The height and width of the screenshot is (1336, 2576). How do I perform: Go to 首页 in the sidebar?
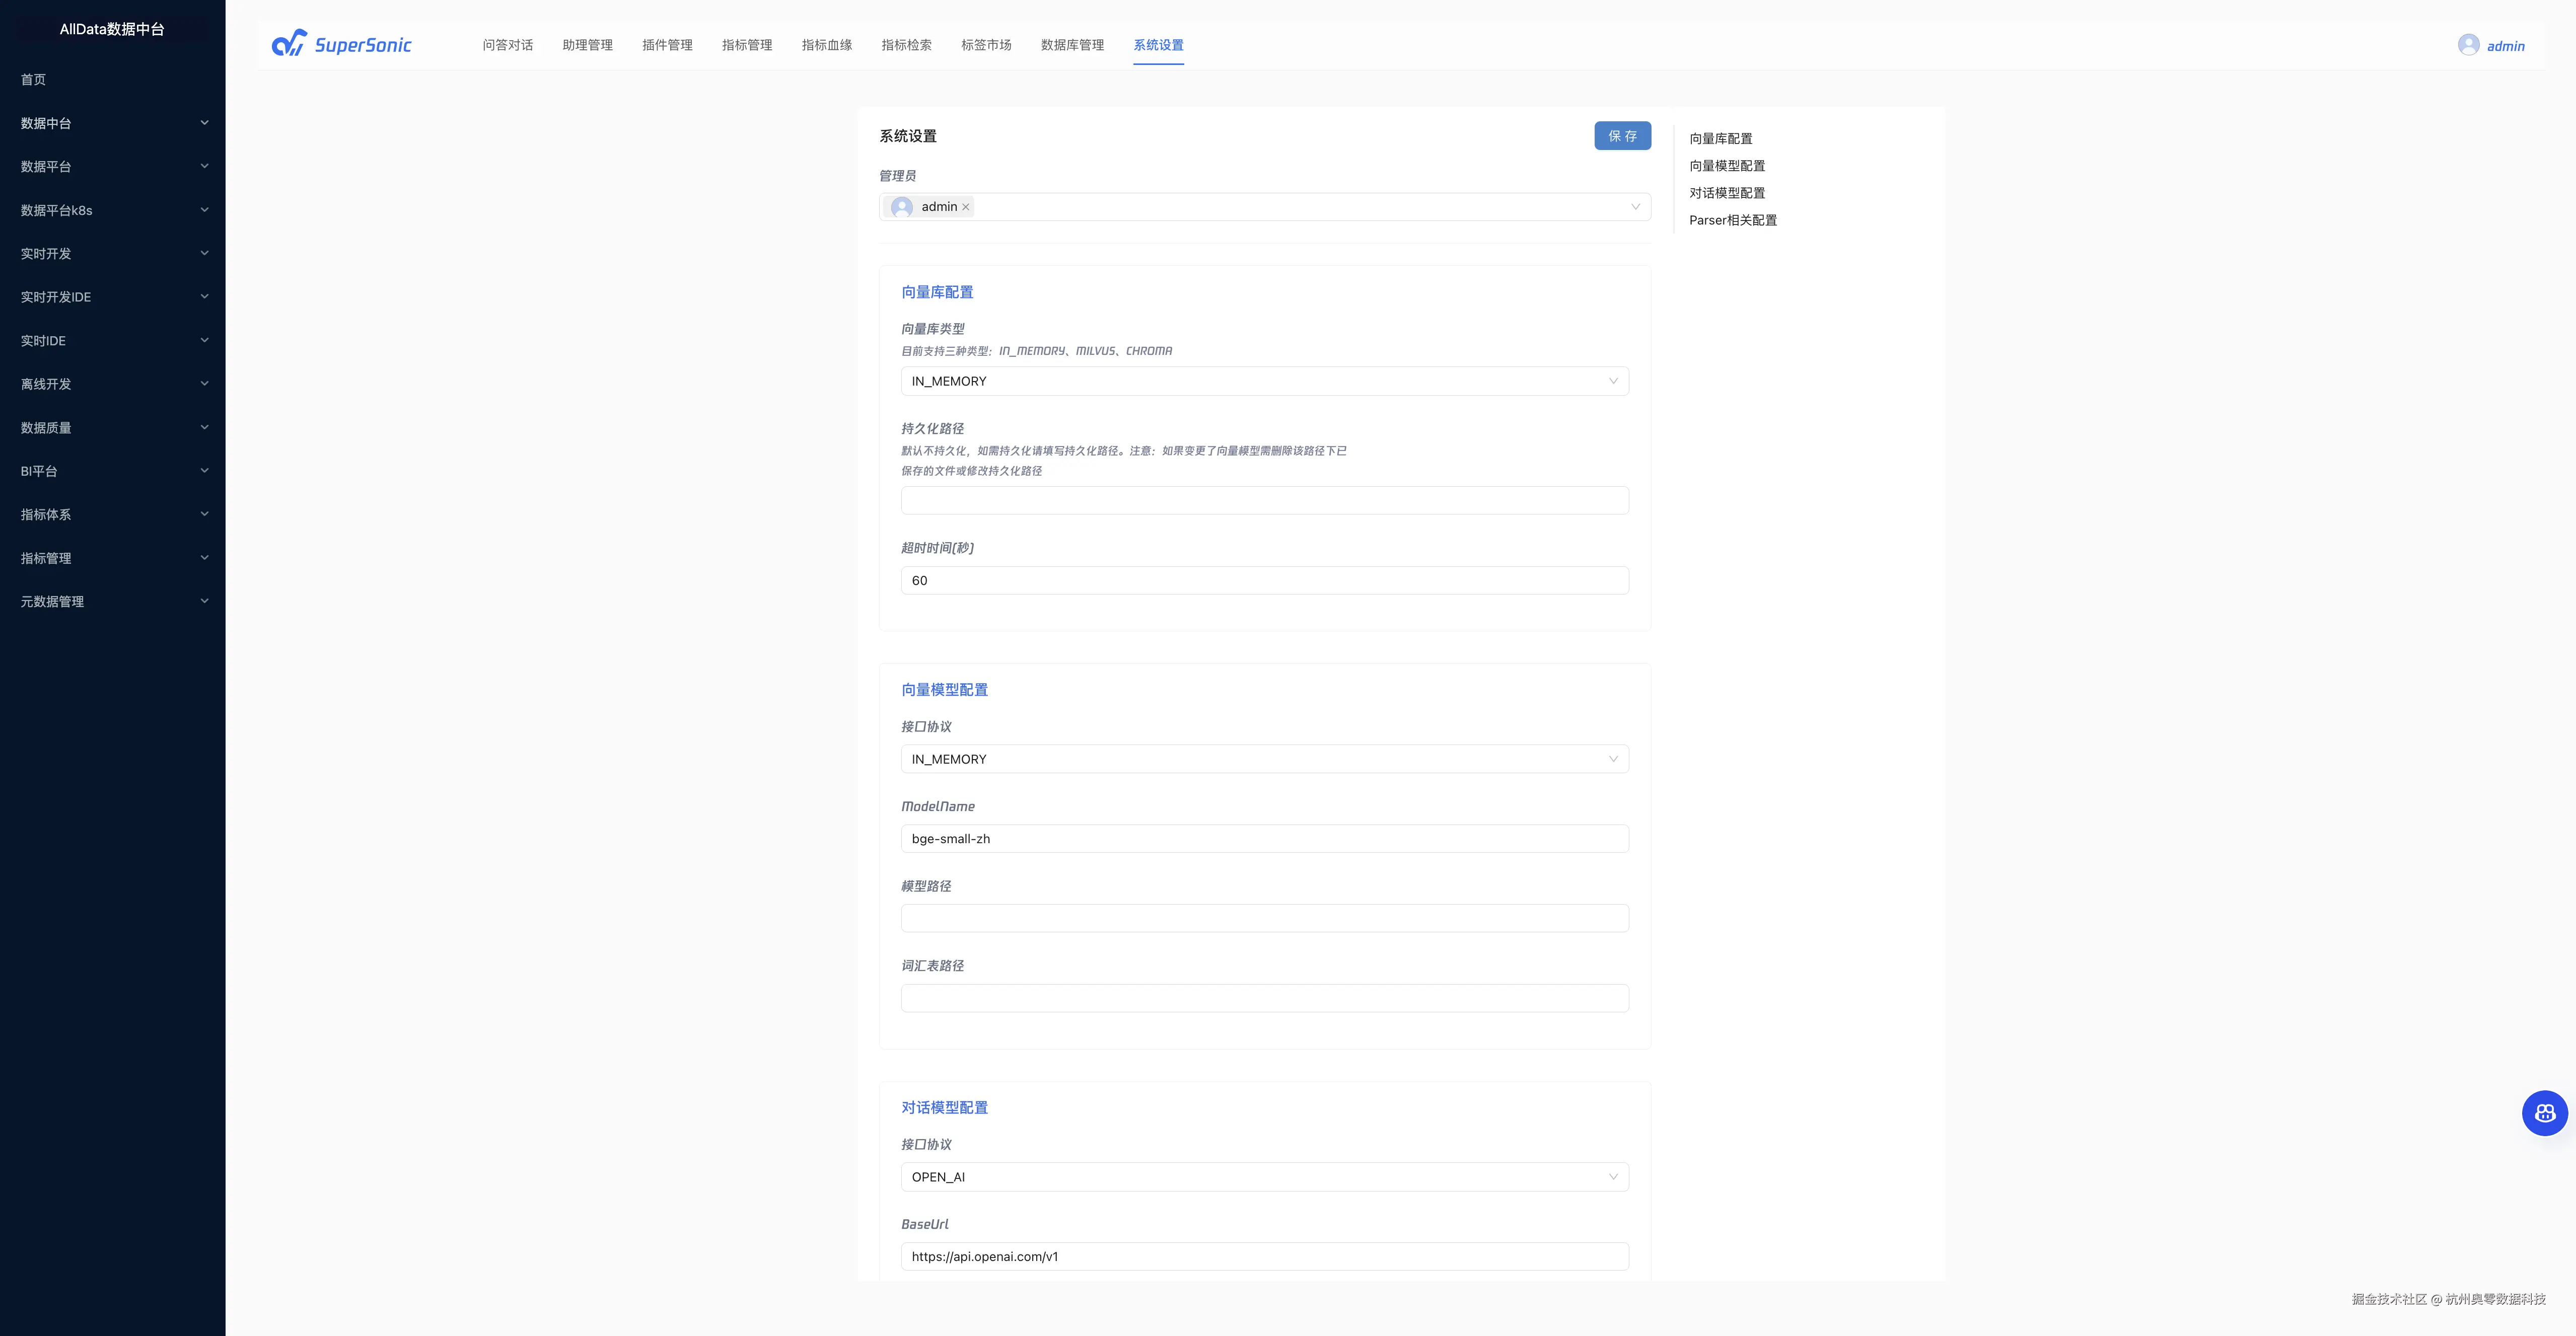(33, 79)
